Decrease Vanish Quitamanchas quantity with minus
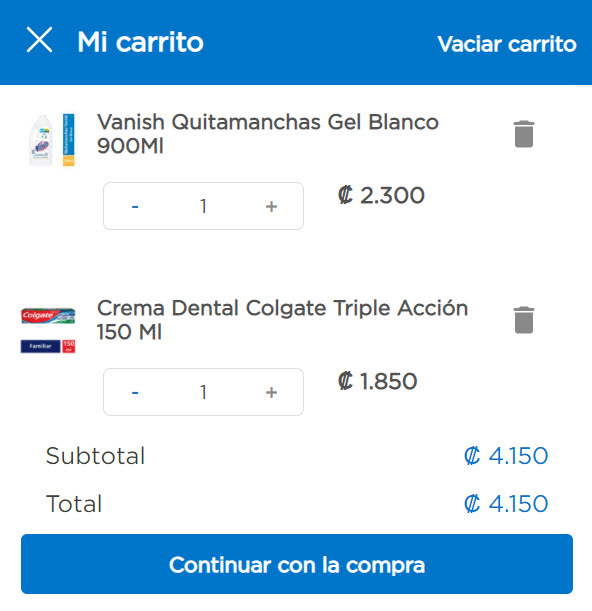Screen dimensions: 592x611 pos(135,206)
